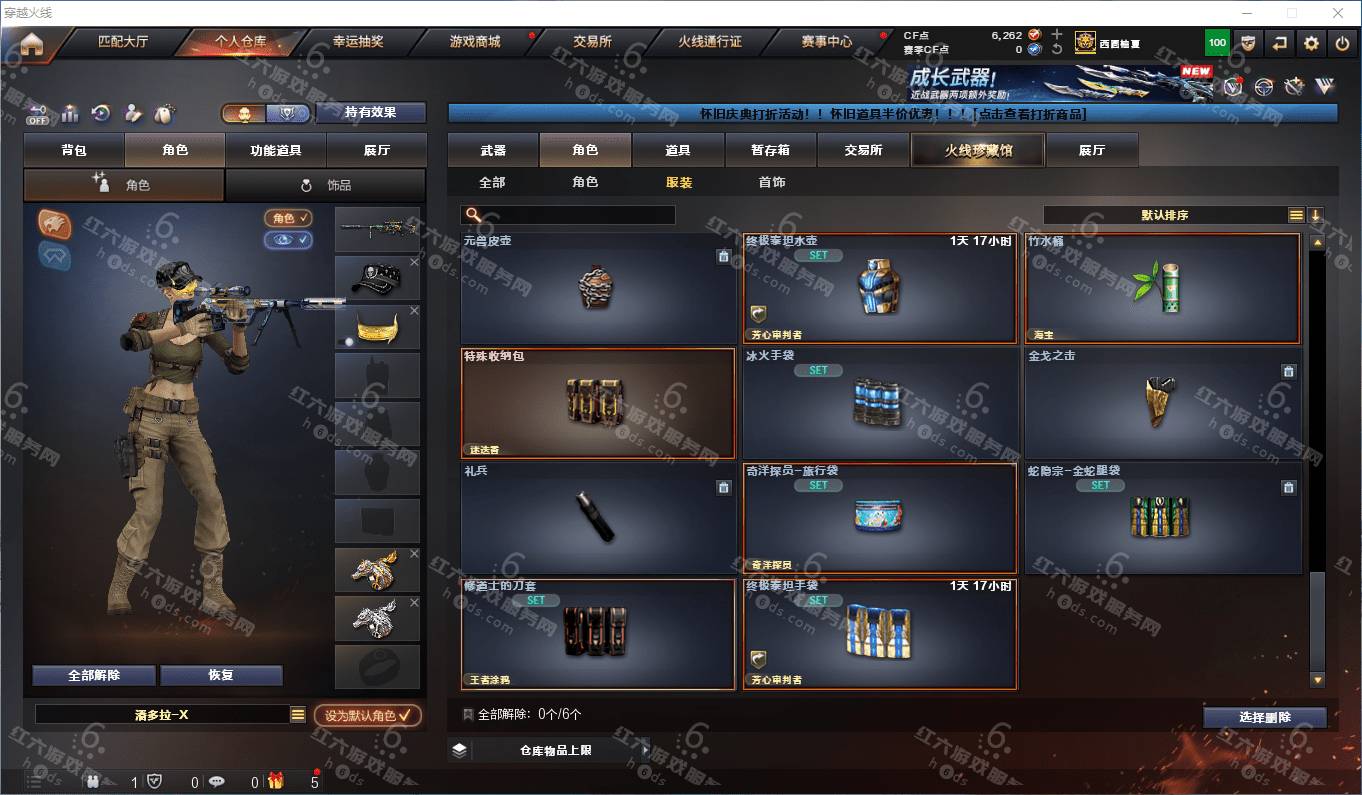The image size is (1362, 795).
Task: Delete 元兽皮壶 with its trash icon
Action: 723,256
